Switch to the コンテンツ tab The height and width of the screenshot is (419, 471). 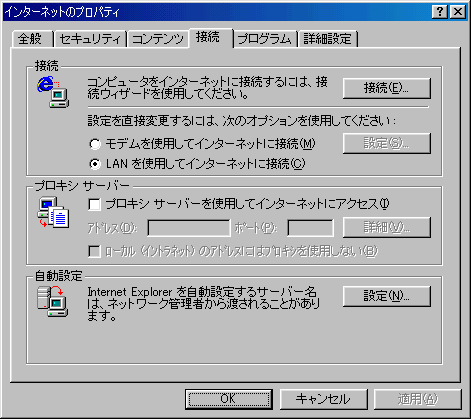(158, 39)
